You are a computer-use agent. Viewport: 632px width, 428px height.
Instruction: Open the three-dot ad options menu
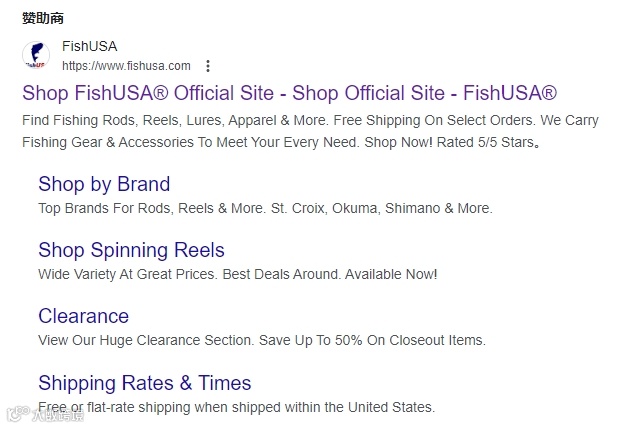pyautogui.click(x=208, y=66)
